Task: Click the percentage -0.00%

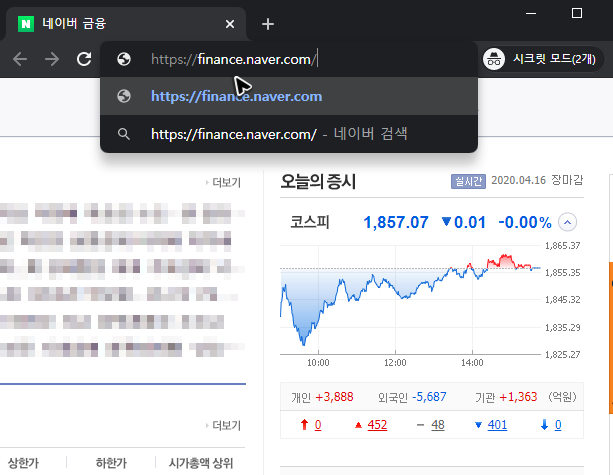Action: pos(525,222)
